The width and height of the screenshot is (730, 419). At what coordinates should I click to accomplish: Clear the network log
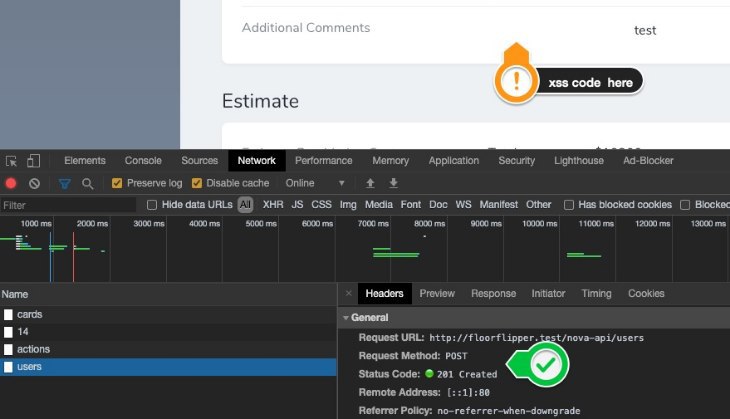34,183
